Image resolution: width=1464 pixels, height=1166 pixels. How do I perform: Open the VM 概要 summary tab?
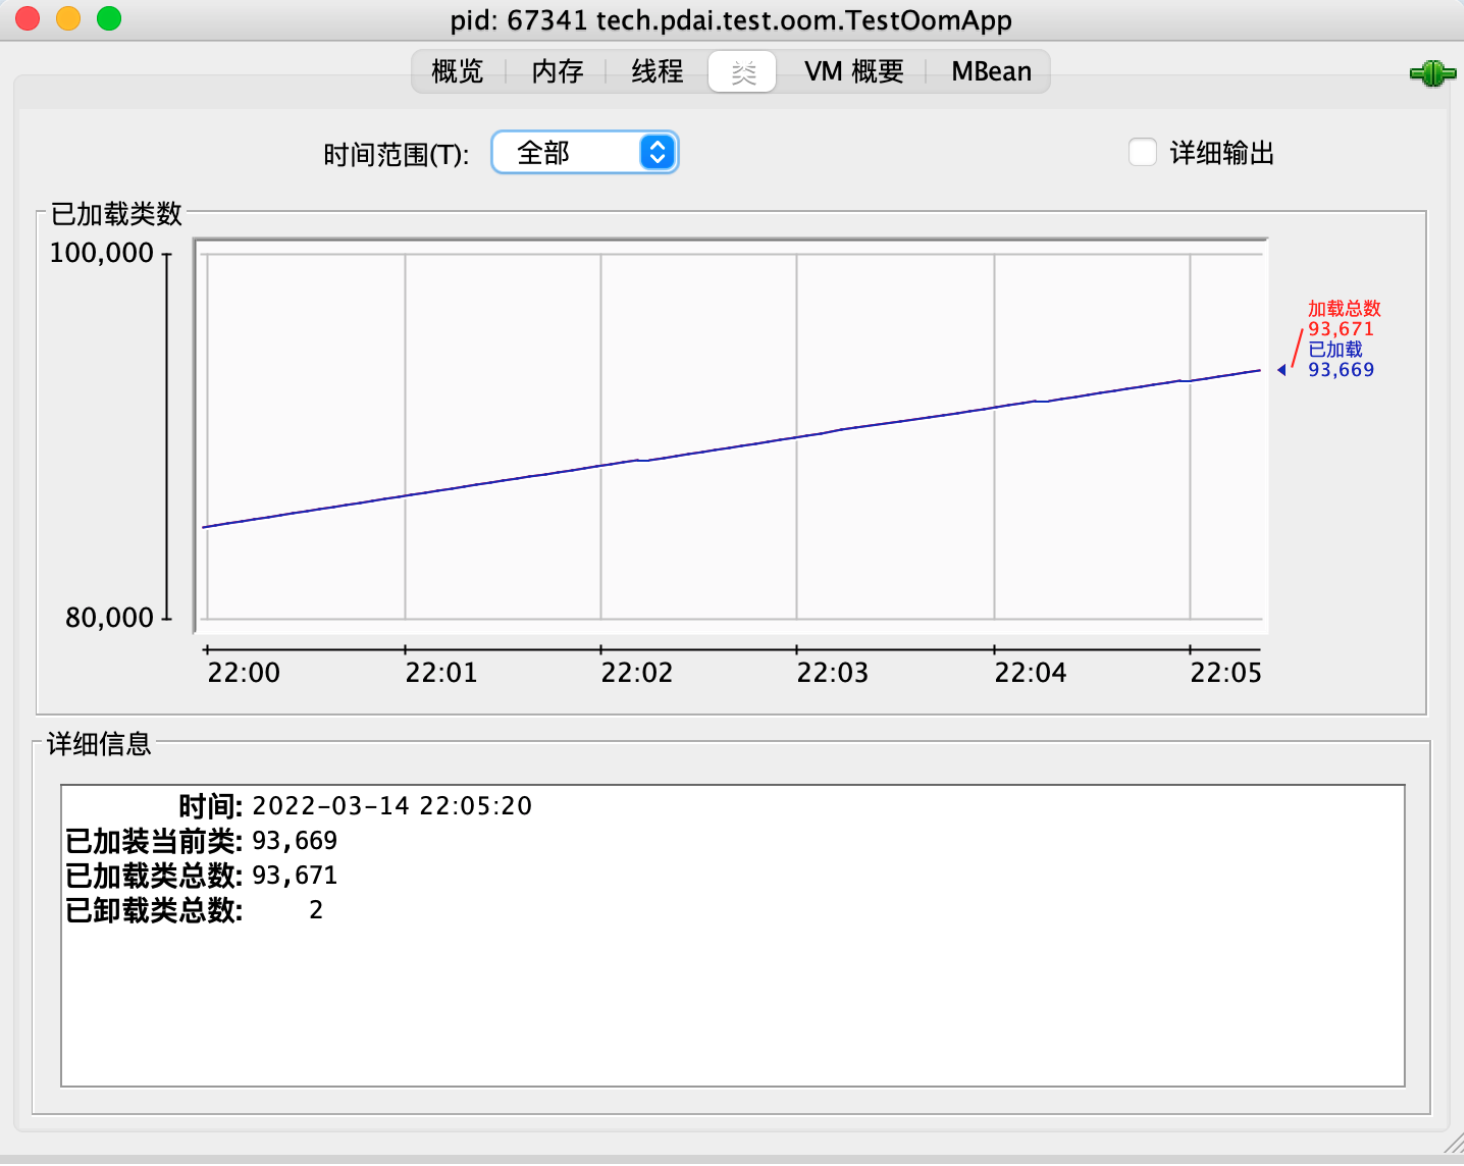coord(853,71)
